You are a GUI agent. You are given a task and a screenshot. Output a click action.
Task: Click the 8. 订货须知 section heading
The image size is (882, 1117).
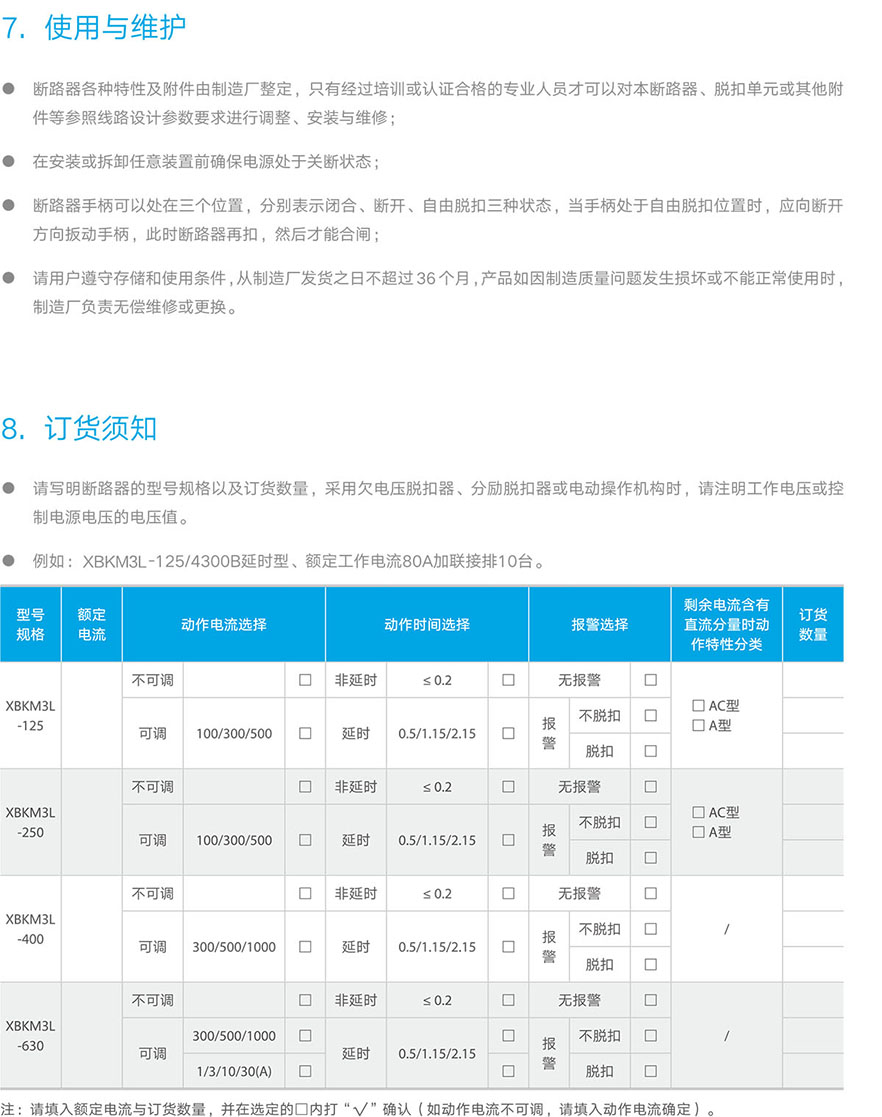click(x=80, y=429)
